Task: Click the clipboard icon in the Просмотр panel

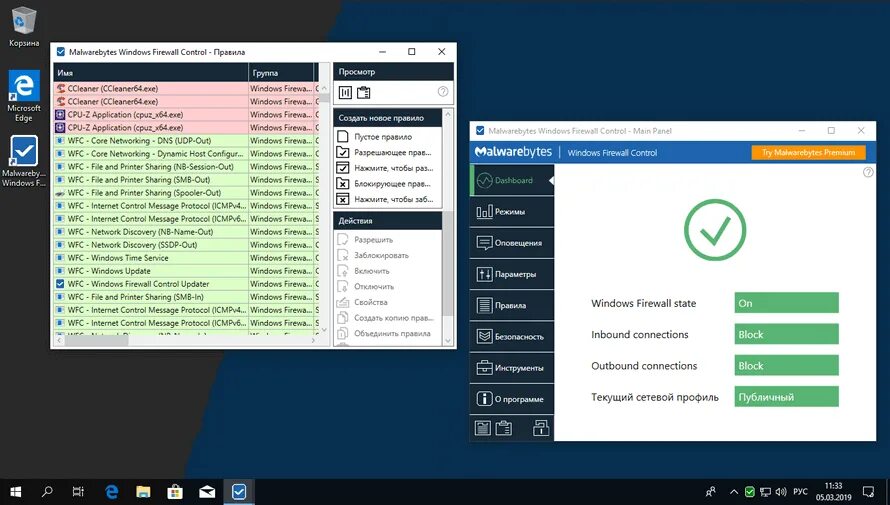Action: click(x=364, y=92)
